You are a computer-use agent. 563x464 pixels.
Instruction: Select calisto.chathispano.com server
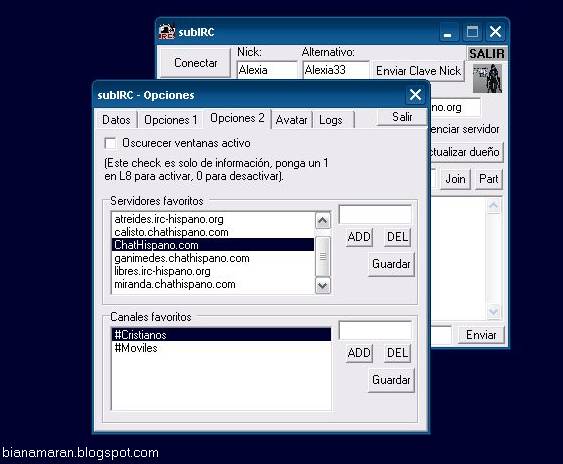tap(213, 232)
